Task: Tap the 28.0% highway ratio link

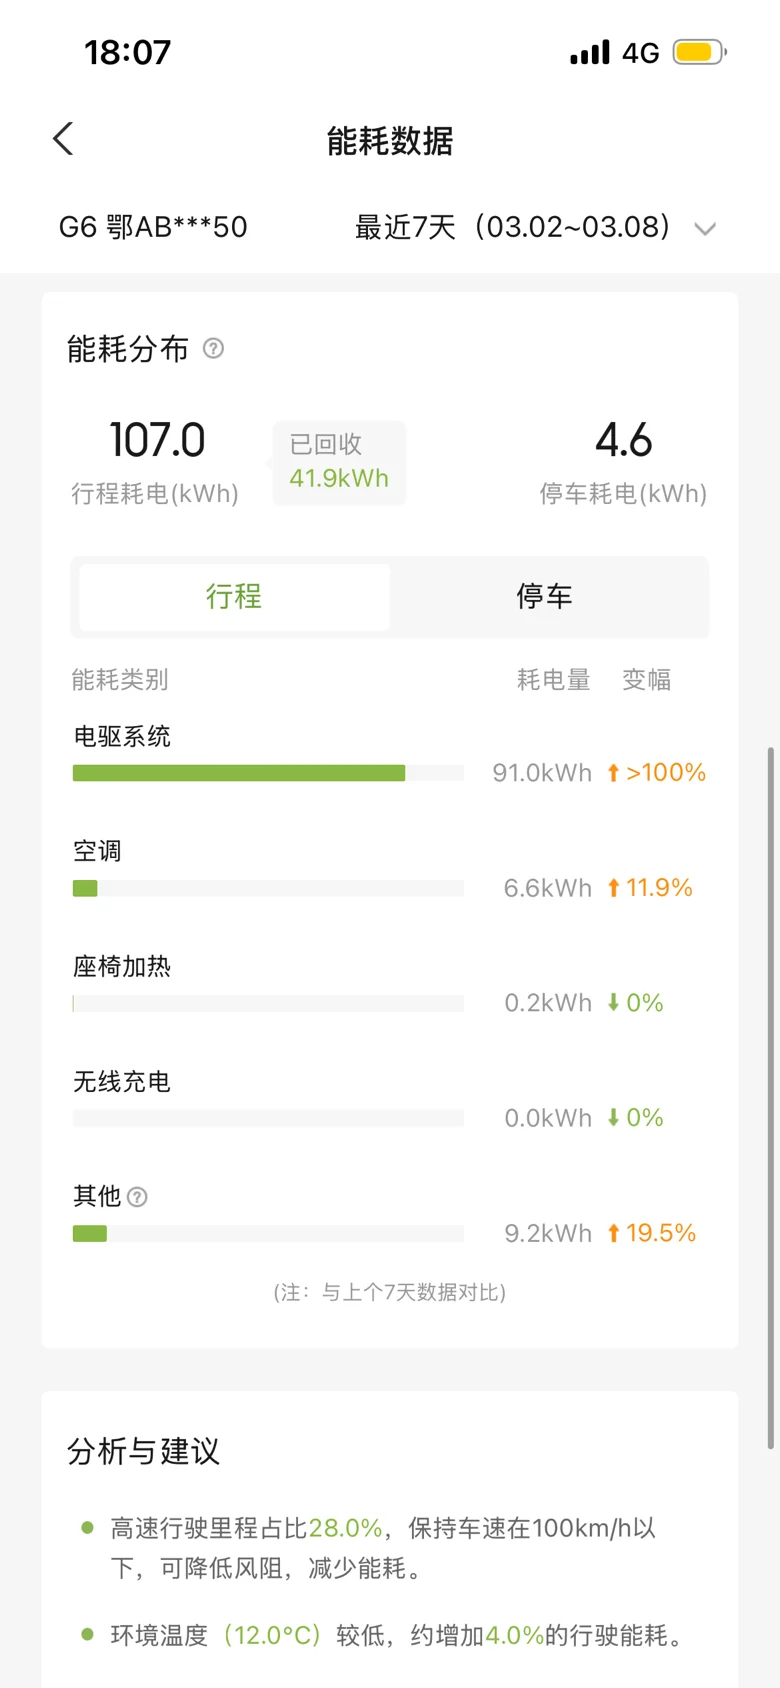Action: pyautogui.click(x=345, y=1528)
